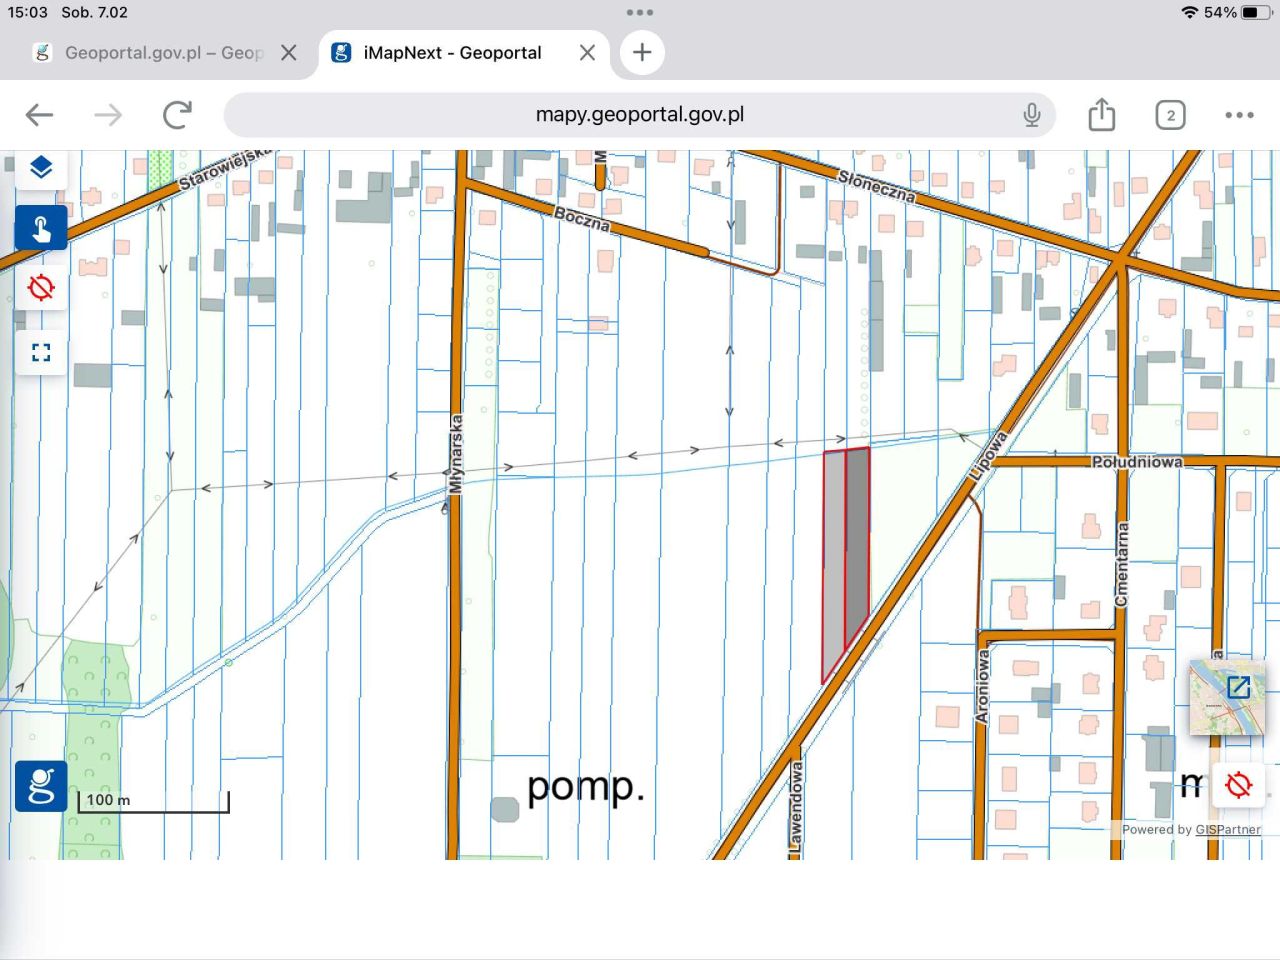This screenshot has height=960, width=1280.
Task: Open the GISPartner link
Action: [1227, 830]
